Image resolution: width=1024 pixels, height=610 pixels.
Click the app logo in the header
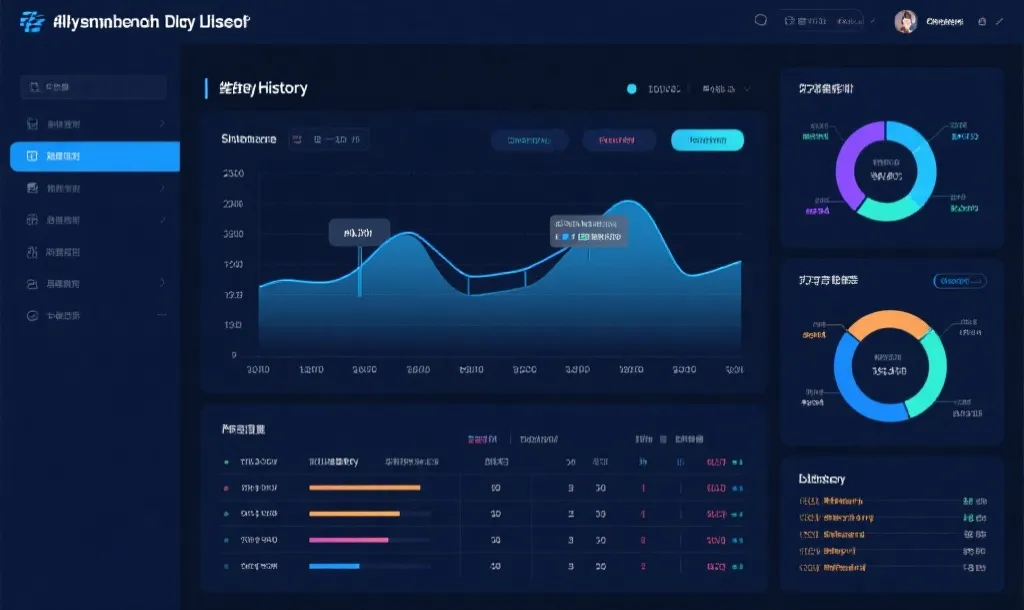(32, 21)
